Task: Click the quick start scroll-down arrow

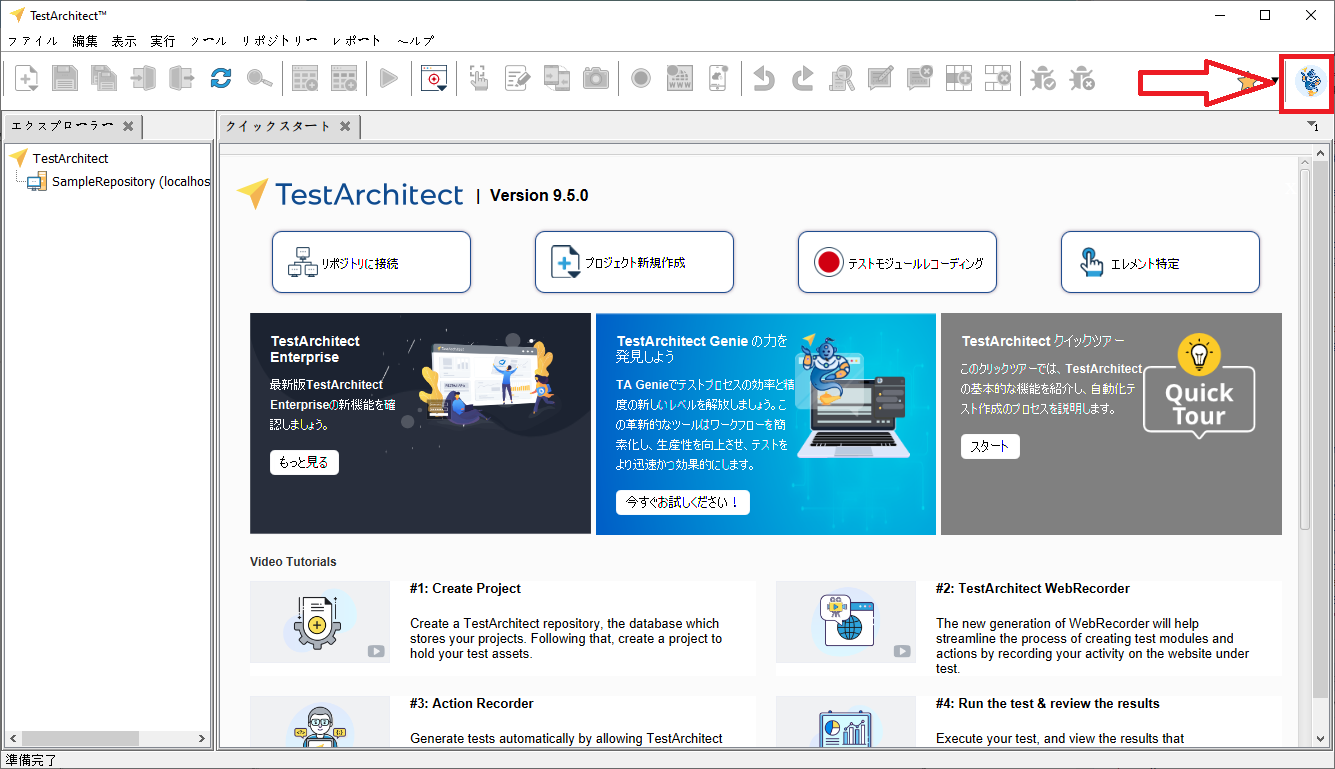Action: [x=1320, y=738]
